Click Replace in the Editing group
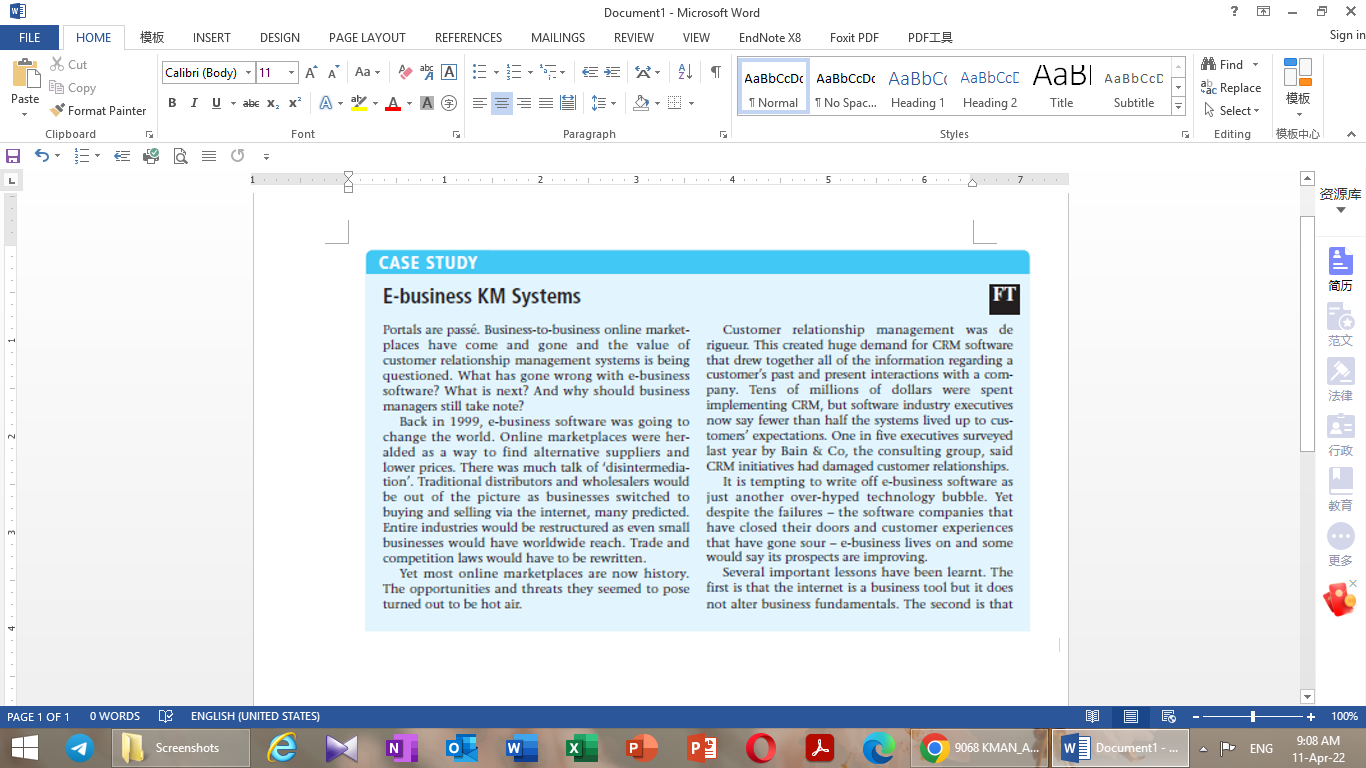 pyautogui.click(x=1230, y=87)
